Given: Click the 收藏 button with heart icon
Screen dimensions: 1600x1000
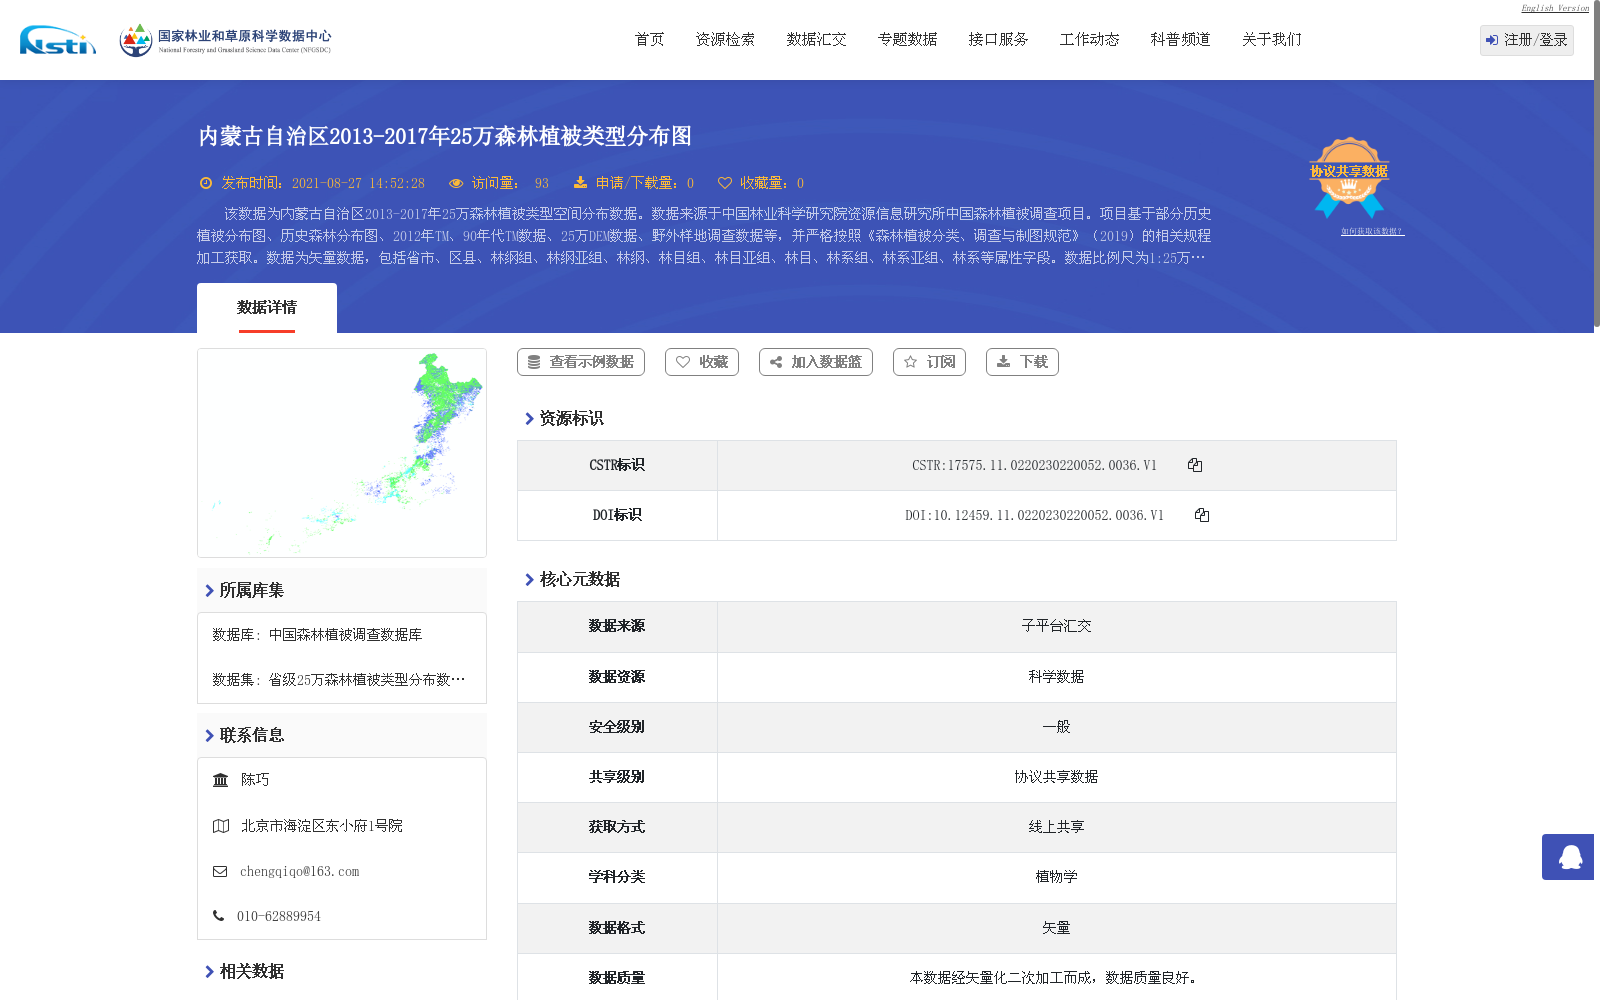Looking at the screenshot, I should [x=702, y=362].
